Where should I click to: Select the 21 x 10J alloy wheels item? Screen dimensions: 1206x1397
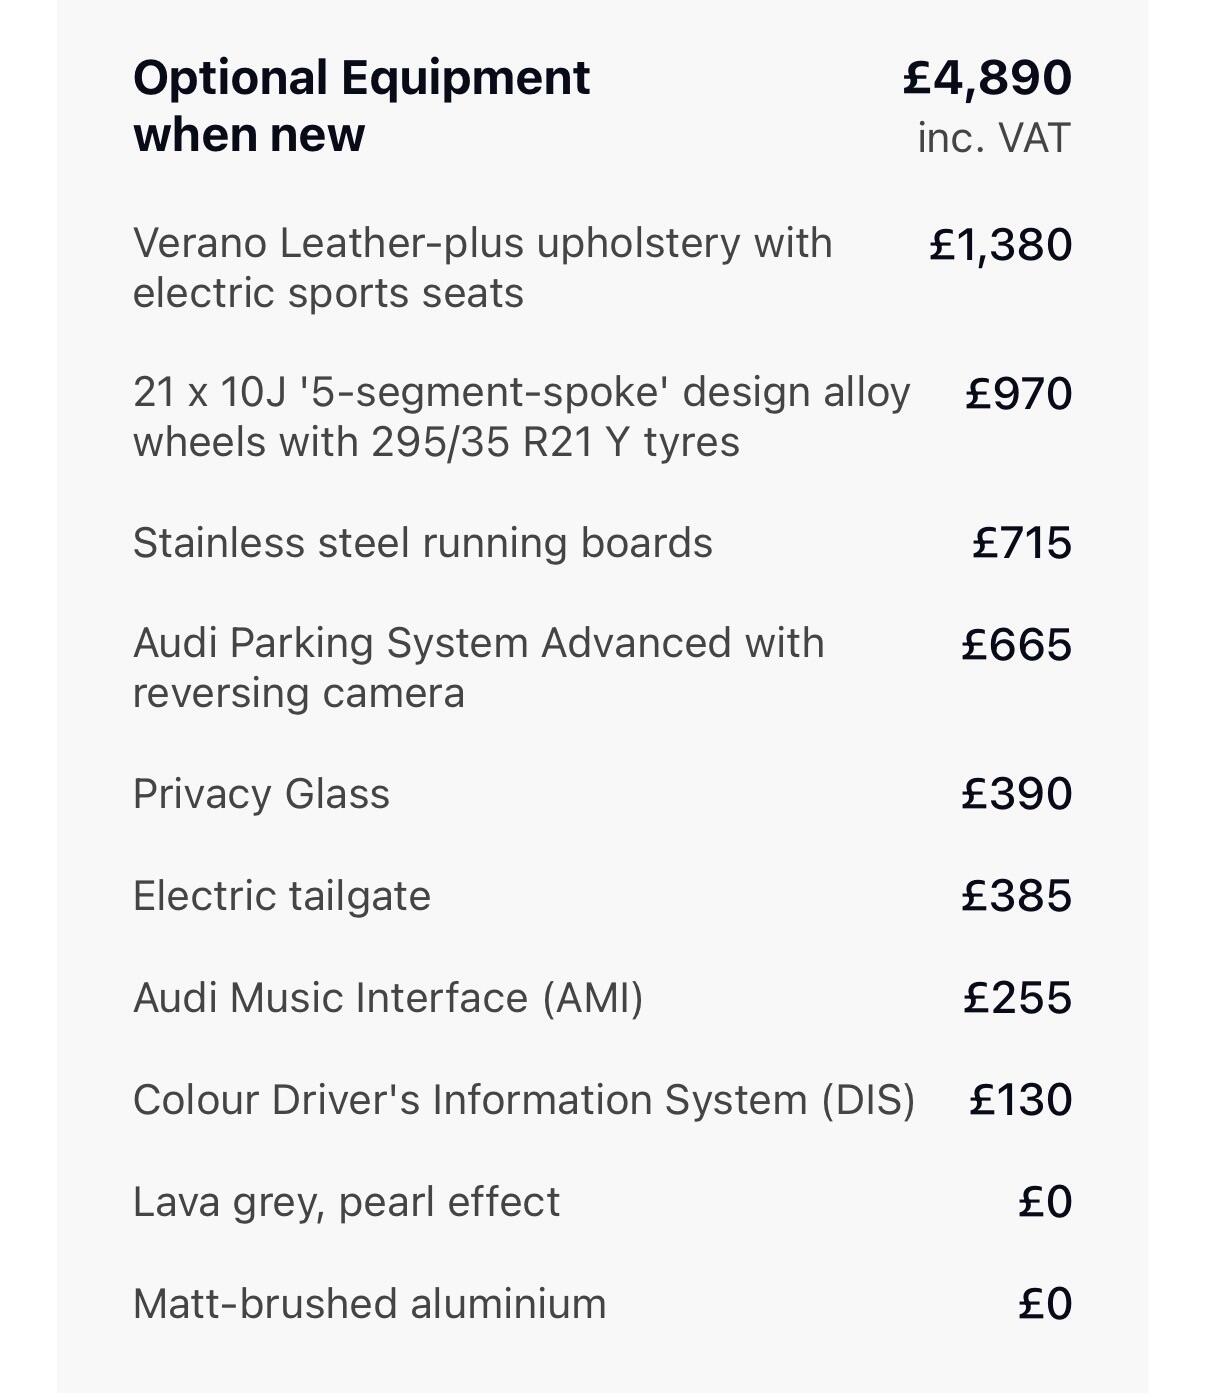tap(521, 417)
